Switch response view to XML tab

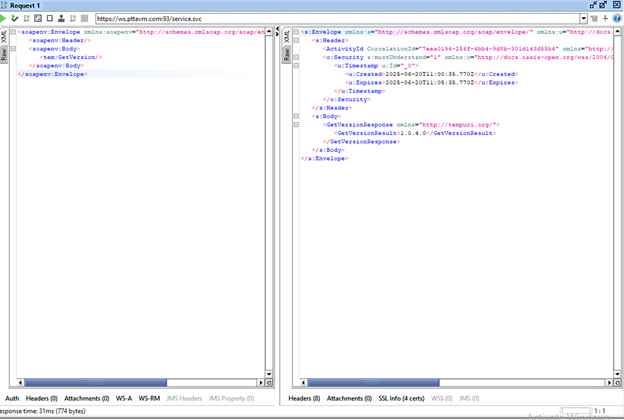pyautogui.click(x=285, y=35)
